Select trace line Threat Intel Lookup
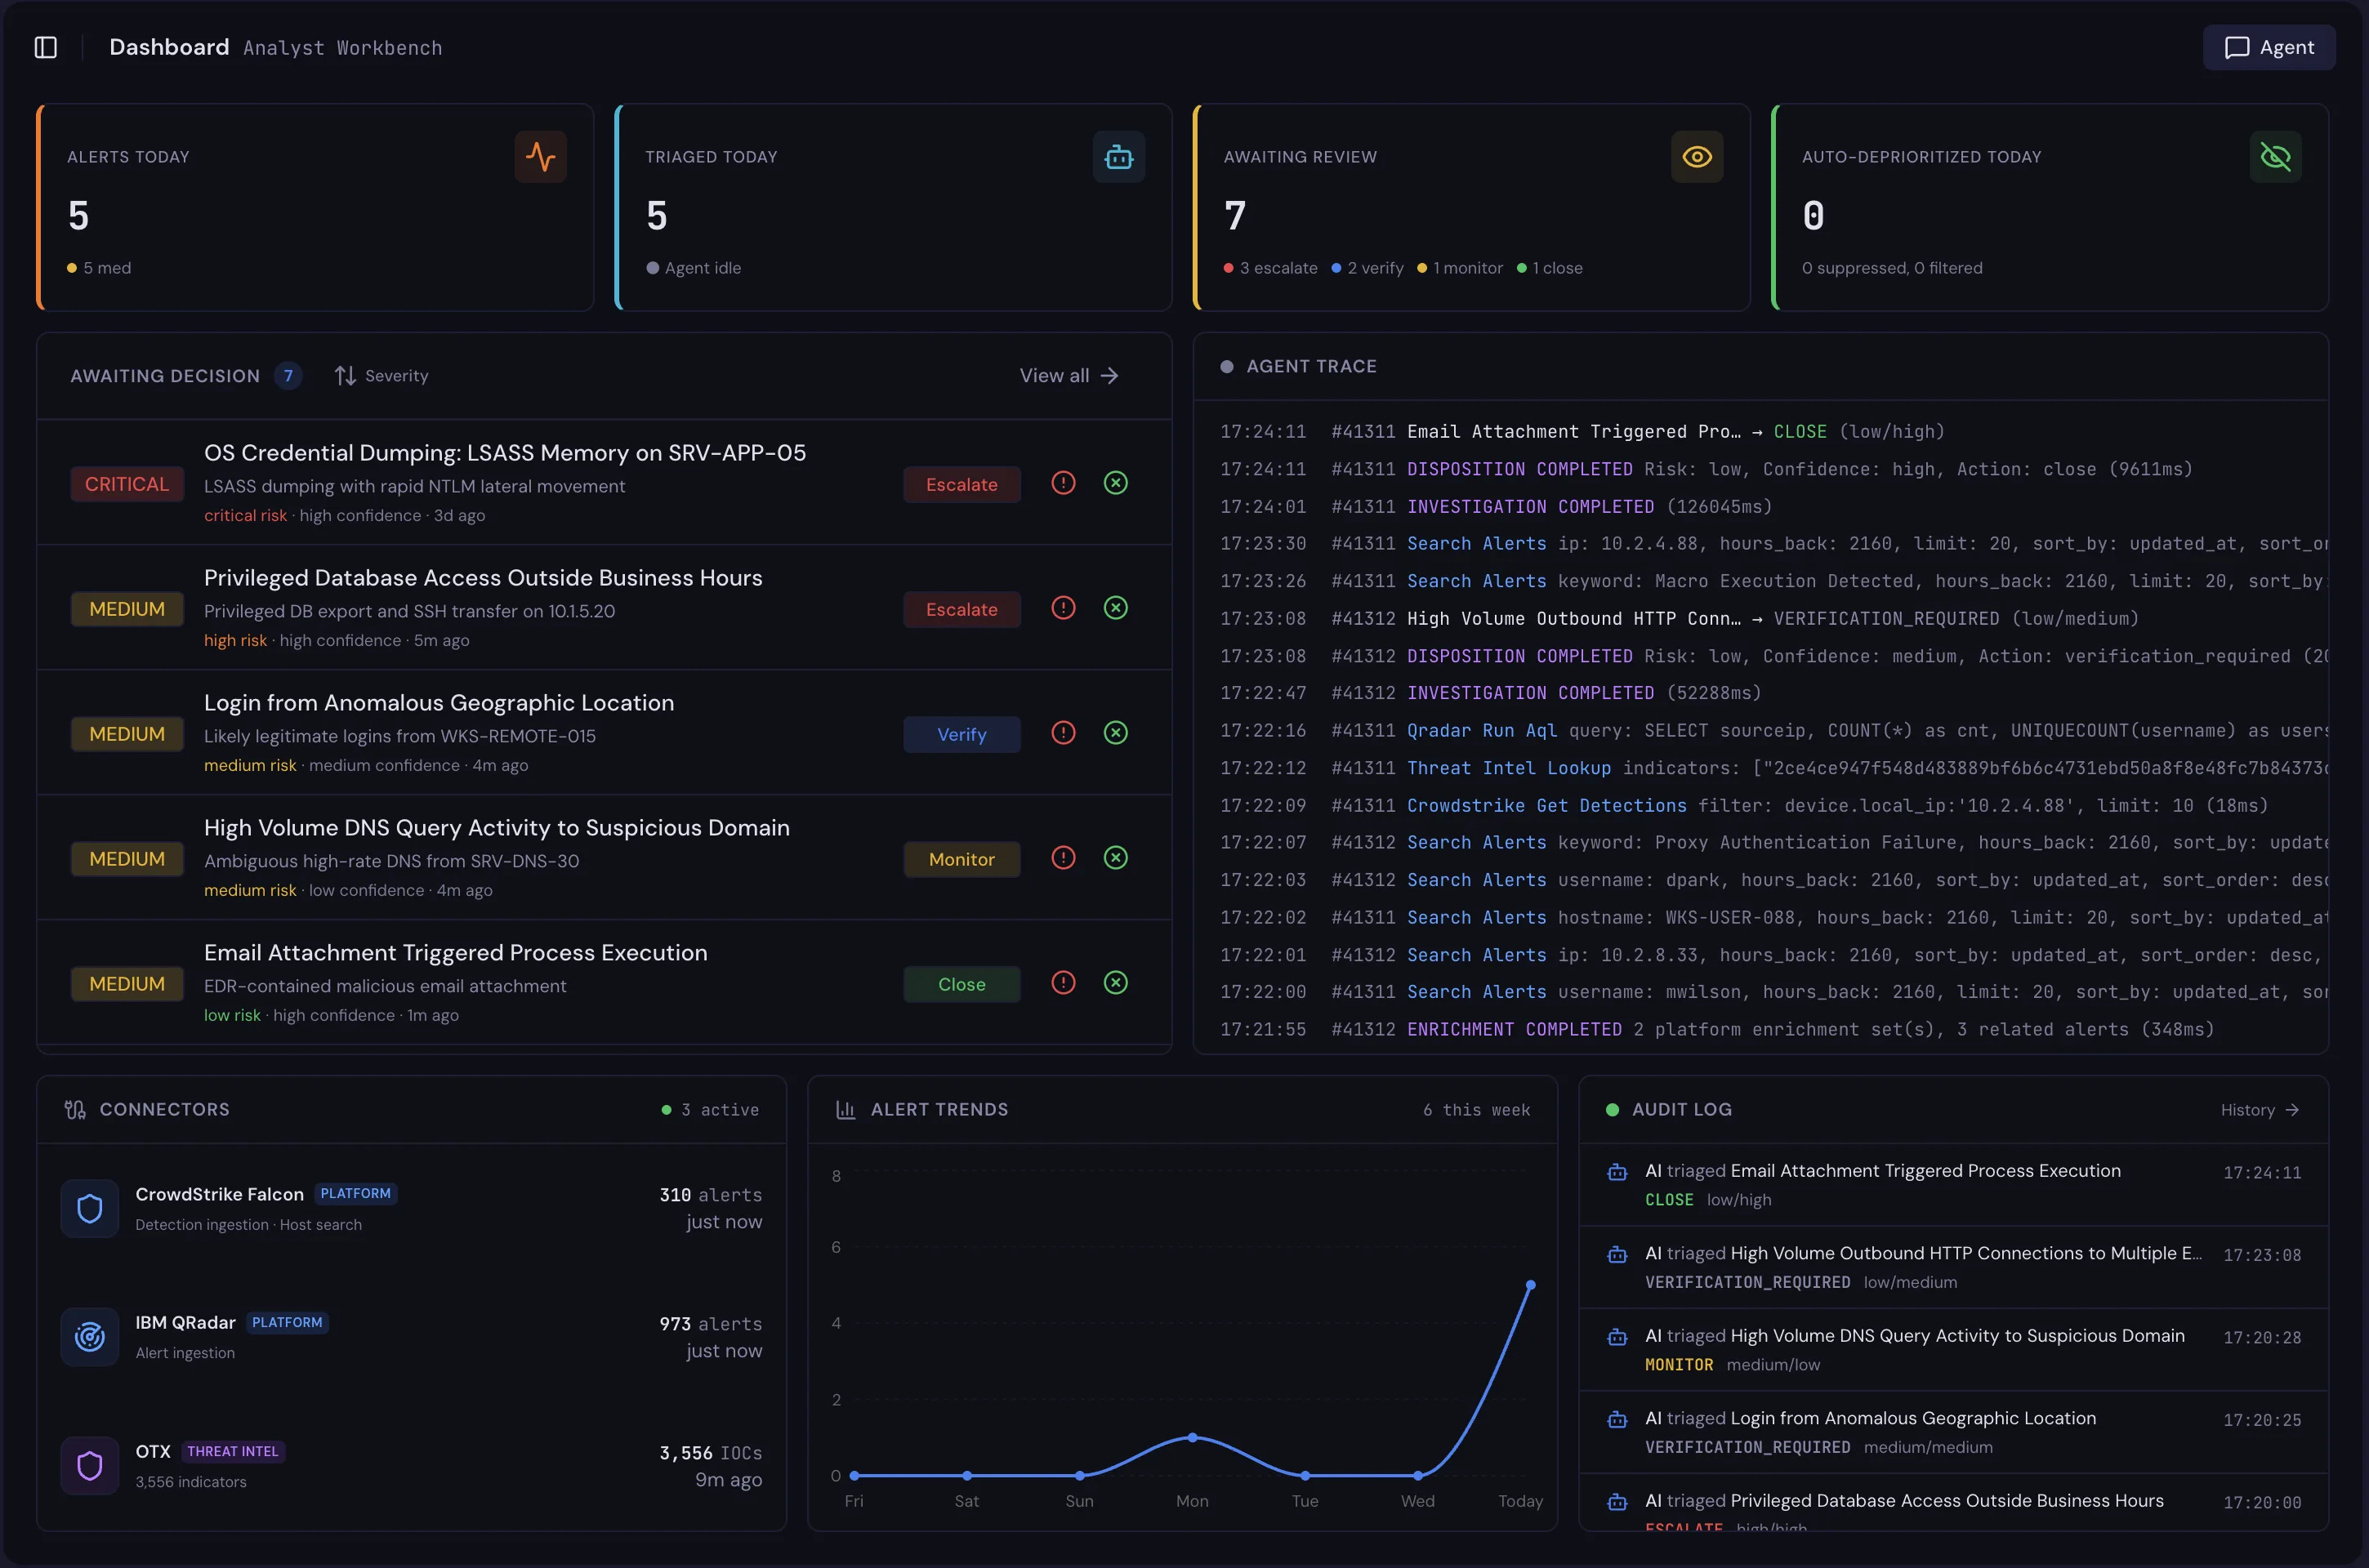2369x1568 pixels. point(1773,768)
